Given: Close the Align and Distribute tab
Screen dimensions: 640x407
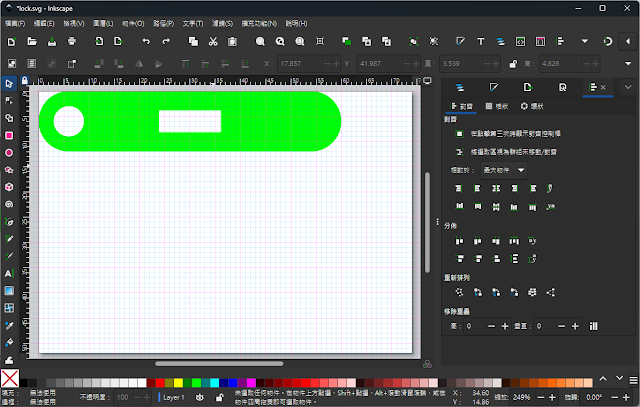Looking at the screenshot, I should click(603, 87).
